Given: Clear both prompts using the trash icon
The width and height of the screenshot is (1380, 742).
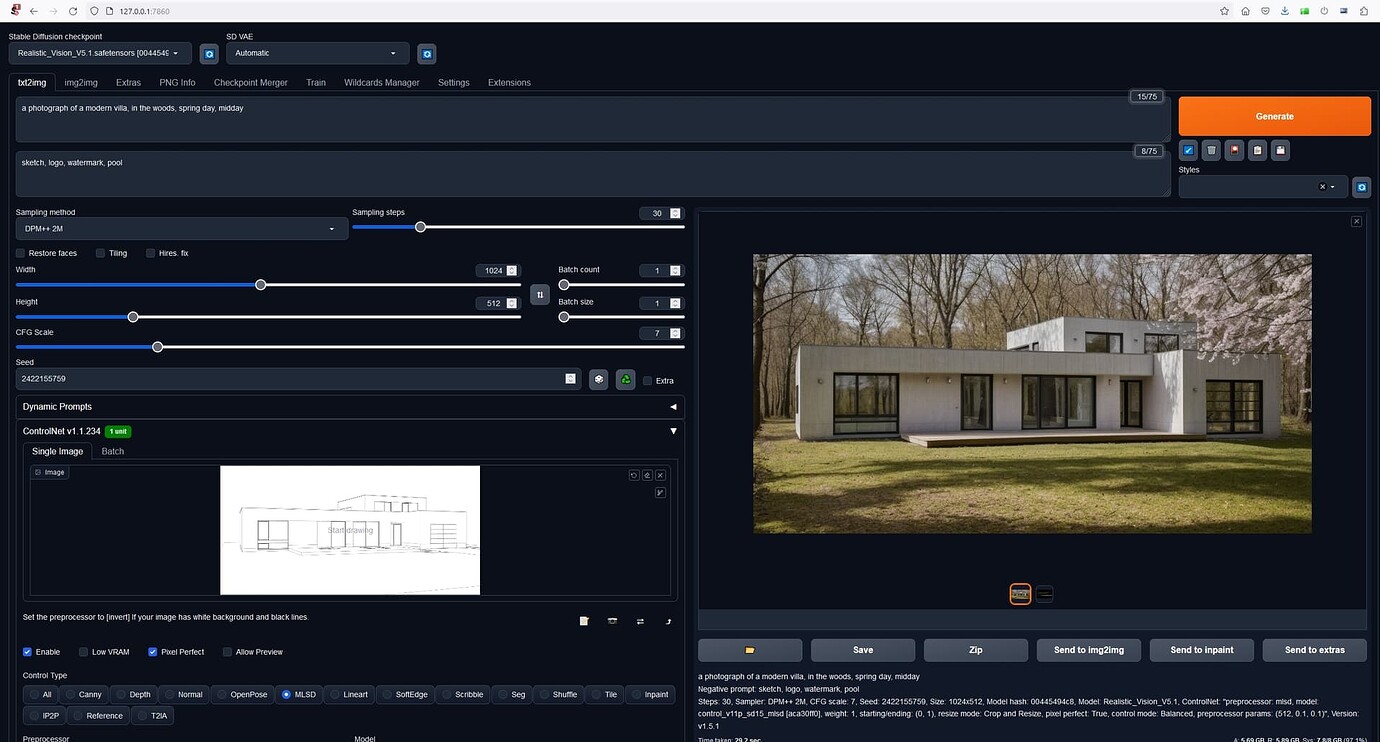Looking at the screenshot, I should point(1211,150).
